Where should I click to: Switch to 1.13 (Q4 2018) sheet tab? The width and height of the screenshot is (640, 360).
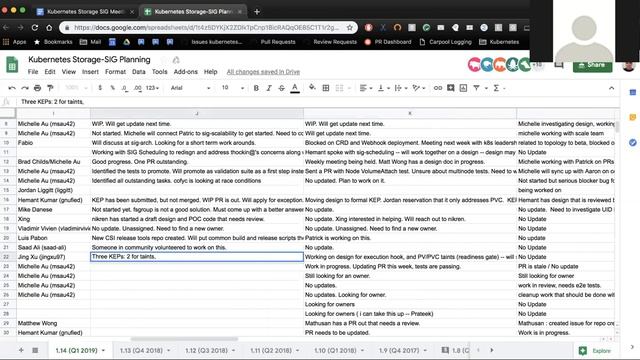tap(141, 351)
